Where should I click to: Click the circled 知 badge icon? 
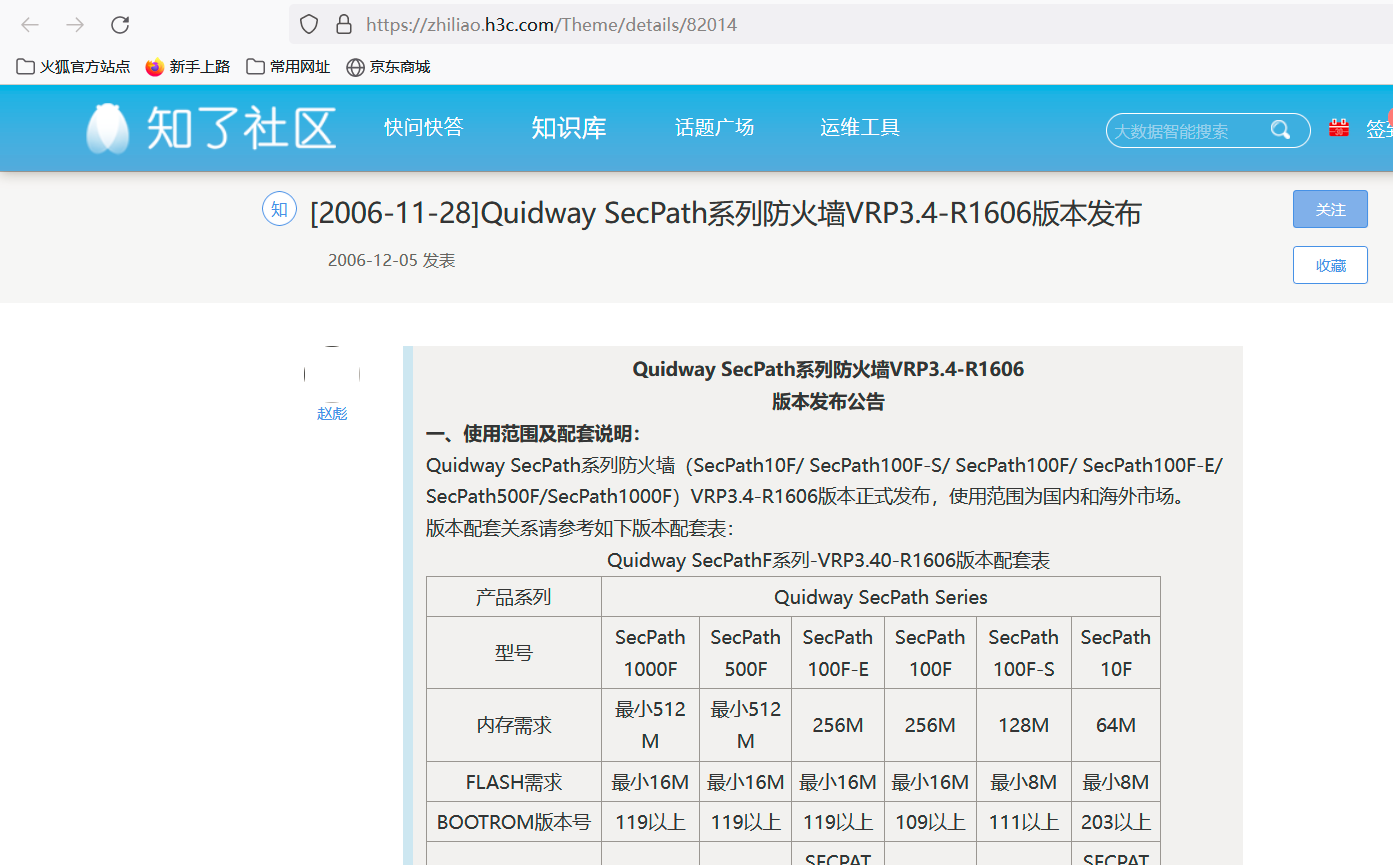(279, 209)
